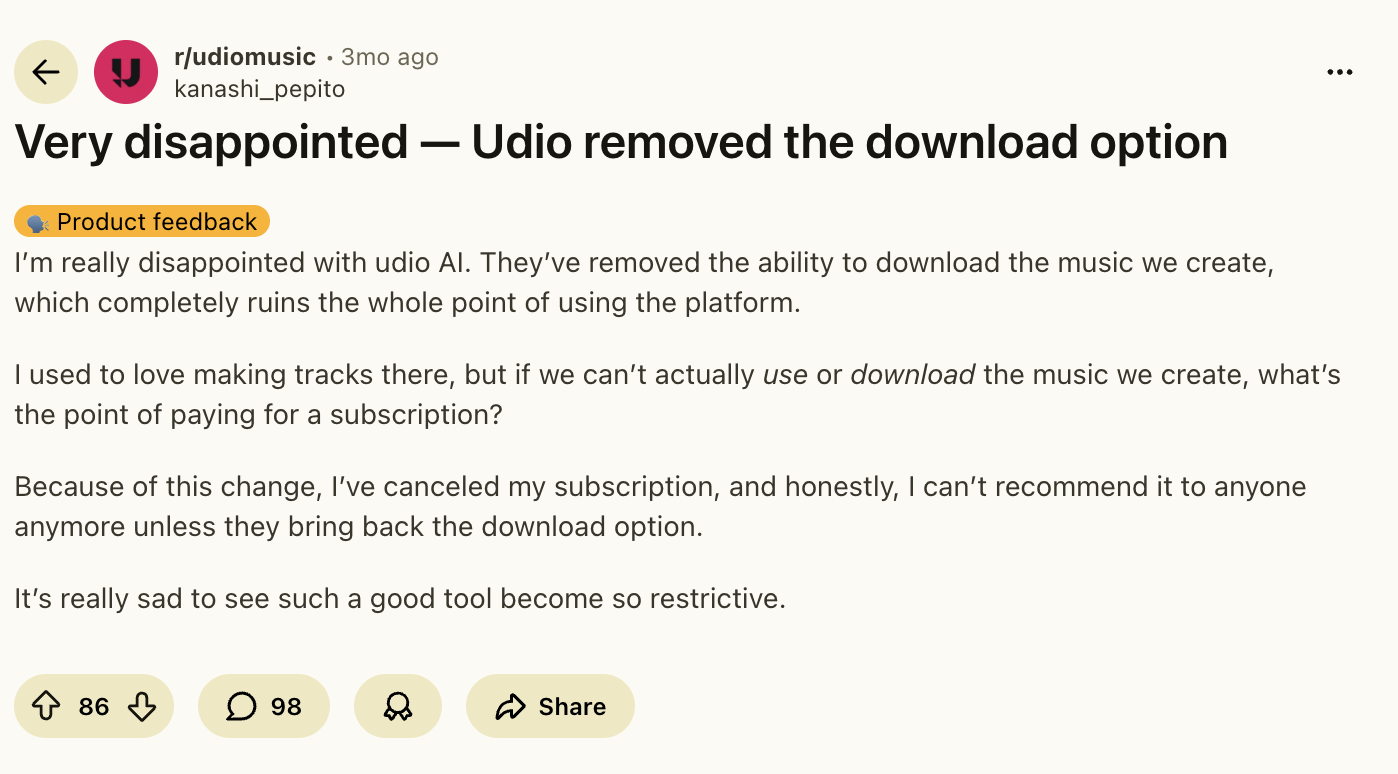This screenshot has height=774, width=1398.
Task: Click the "3mo ago" post timestamp
Action: pos(389,57)
